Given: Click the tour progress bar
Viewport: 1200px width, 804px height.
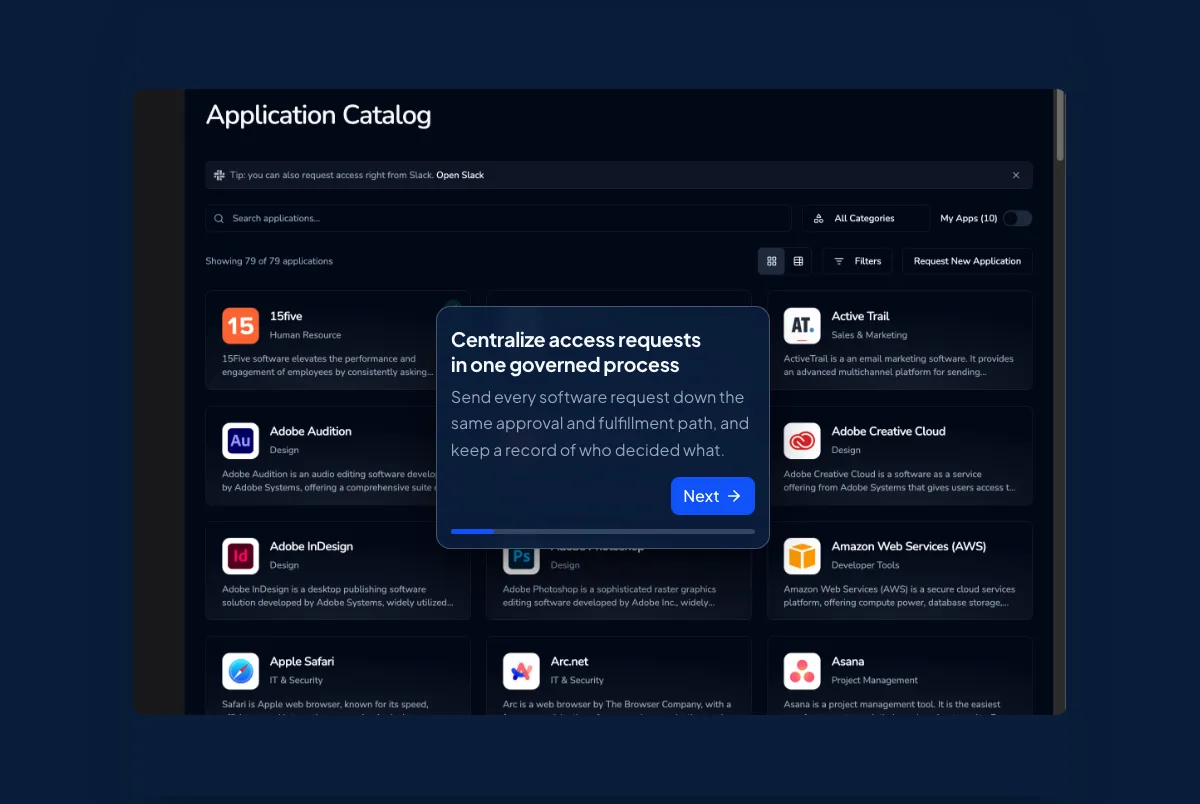Looking at the screenshot, I should point(603,531).
